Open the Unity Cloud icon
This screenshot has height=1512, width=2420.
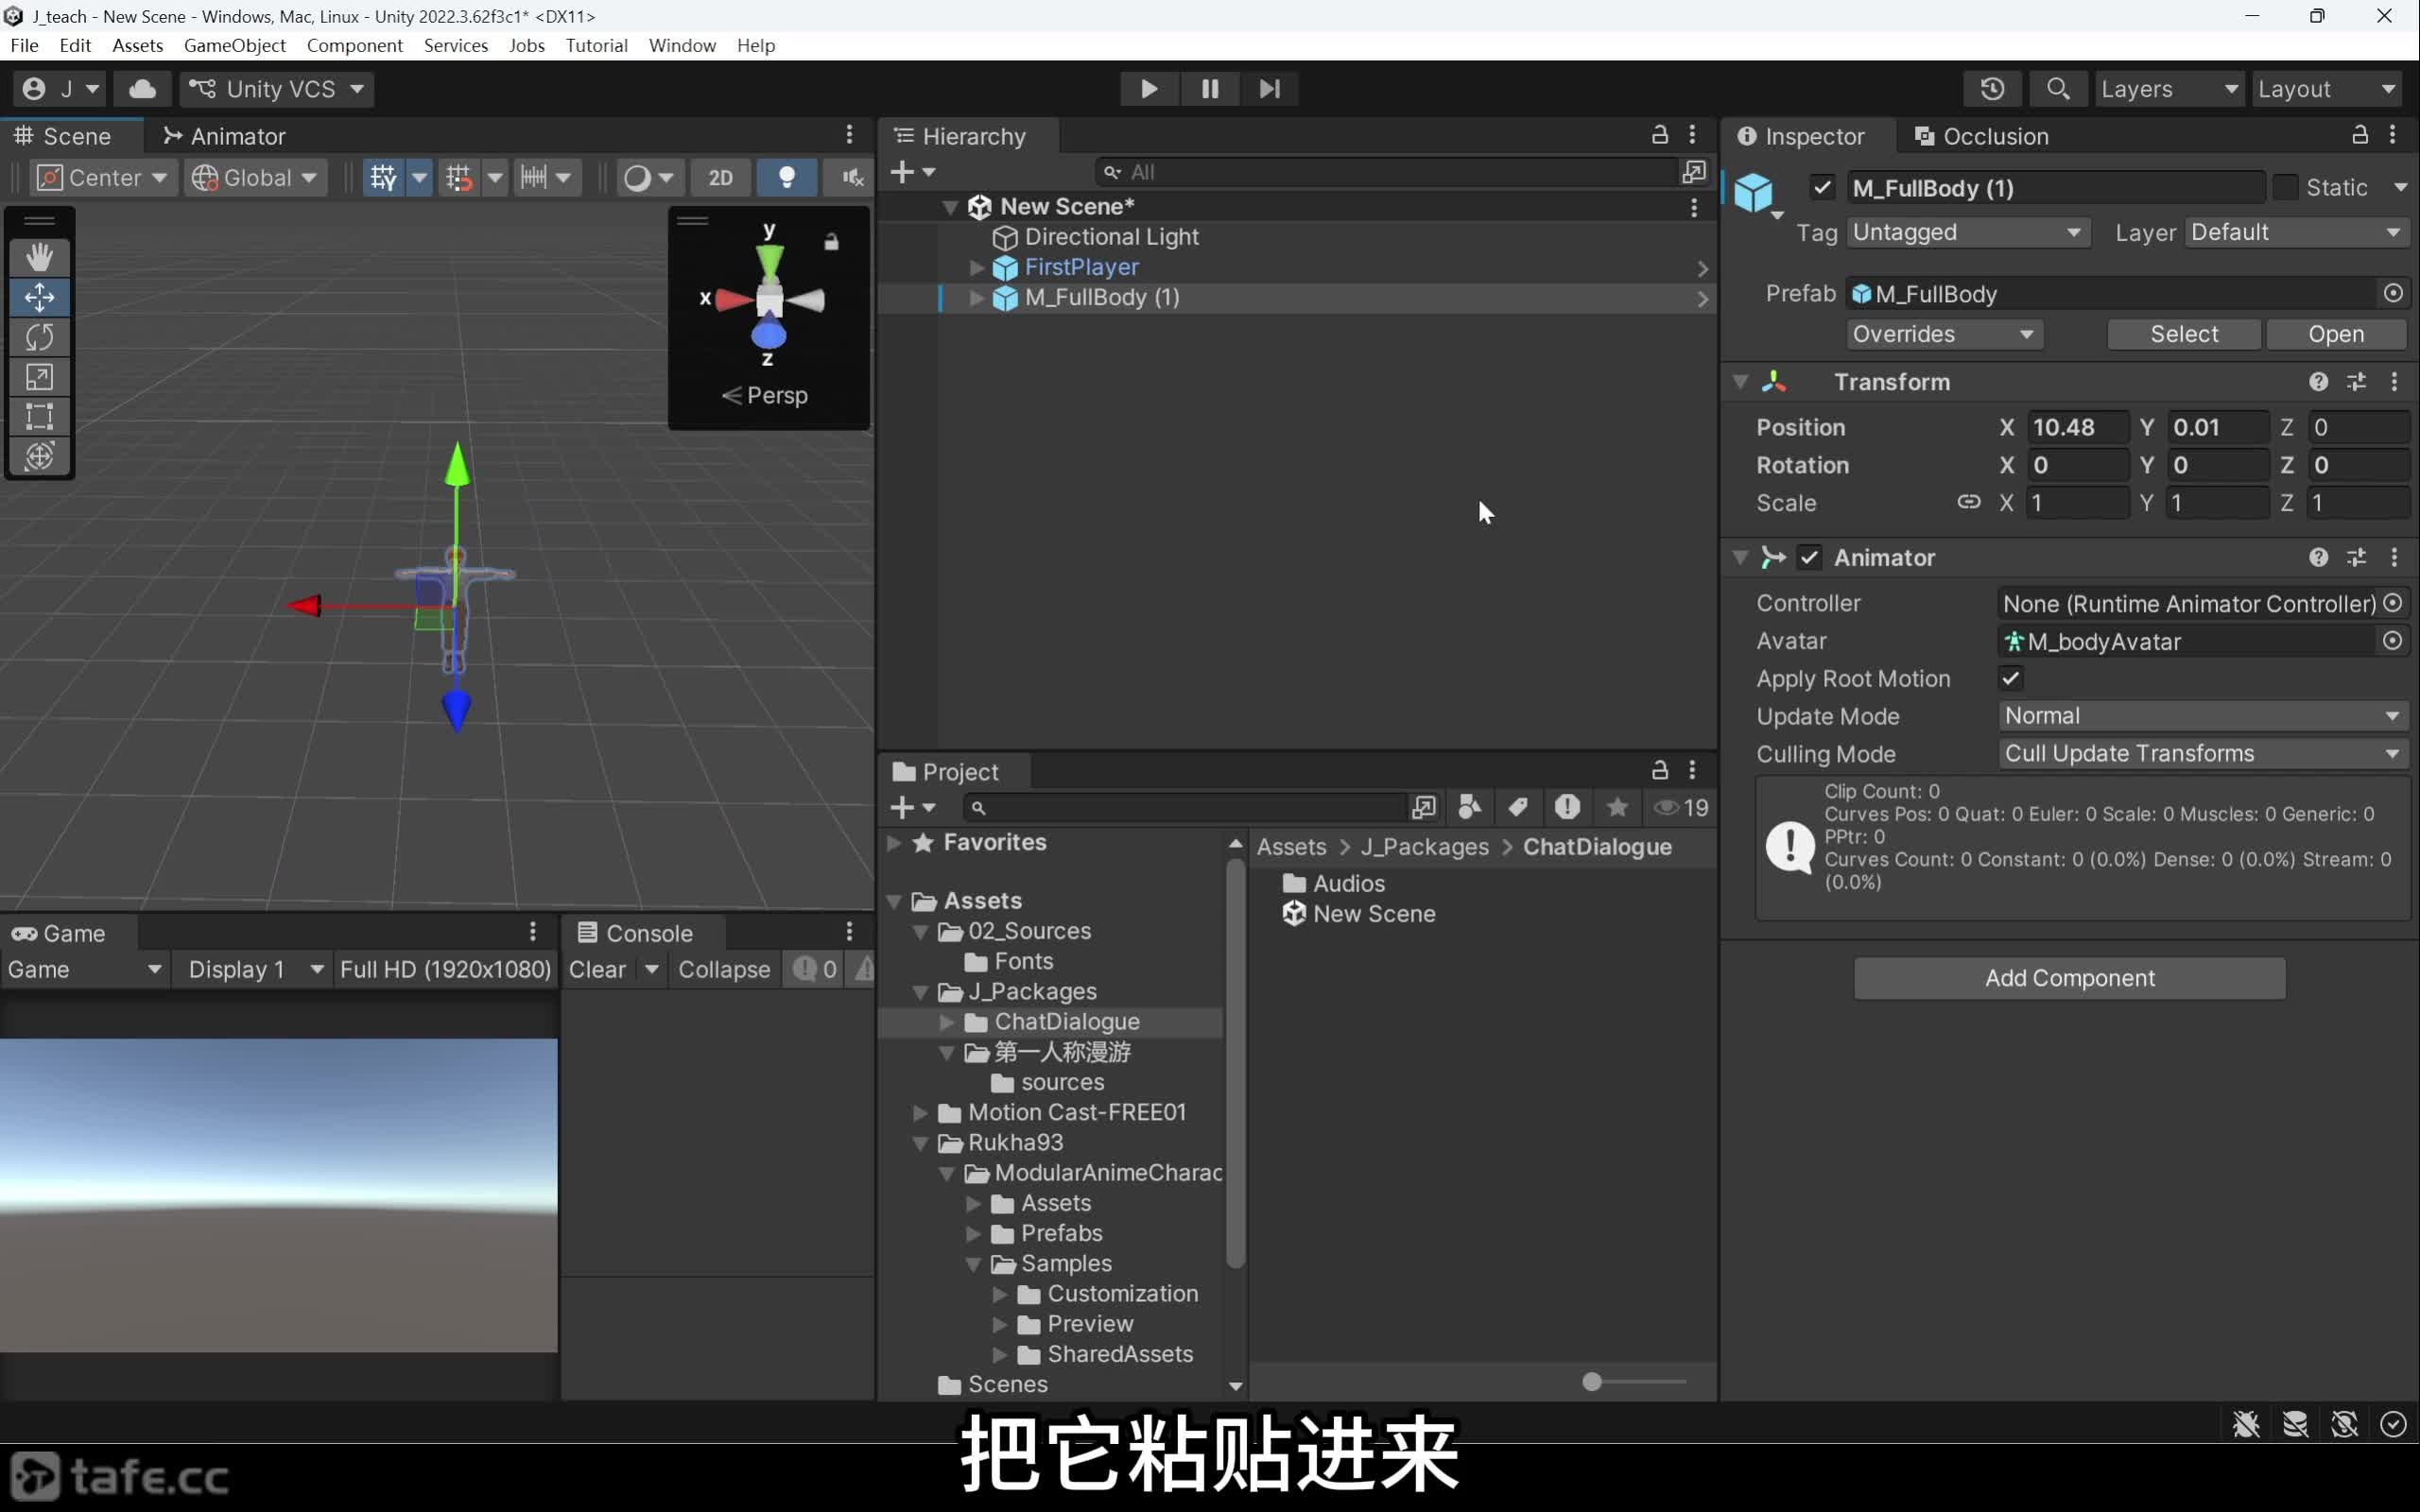[x=142, y=89]
